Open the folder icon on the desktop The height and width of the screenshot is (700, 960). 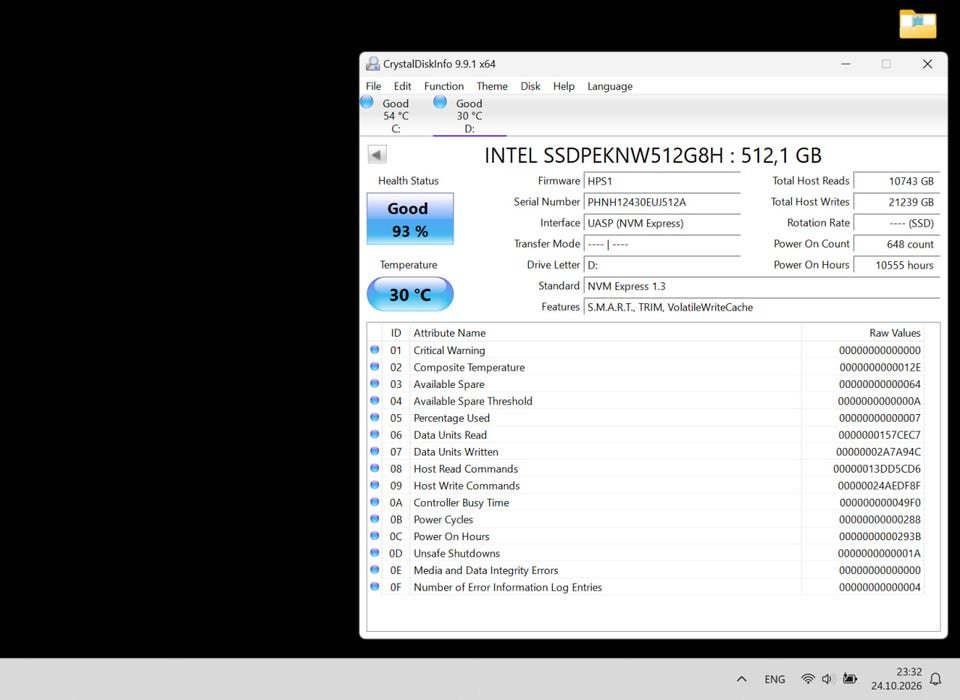coord(917,24)
